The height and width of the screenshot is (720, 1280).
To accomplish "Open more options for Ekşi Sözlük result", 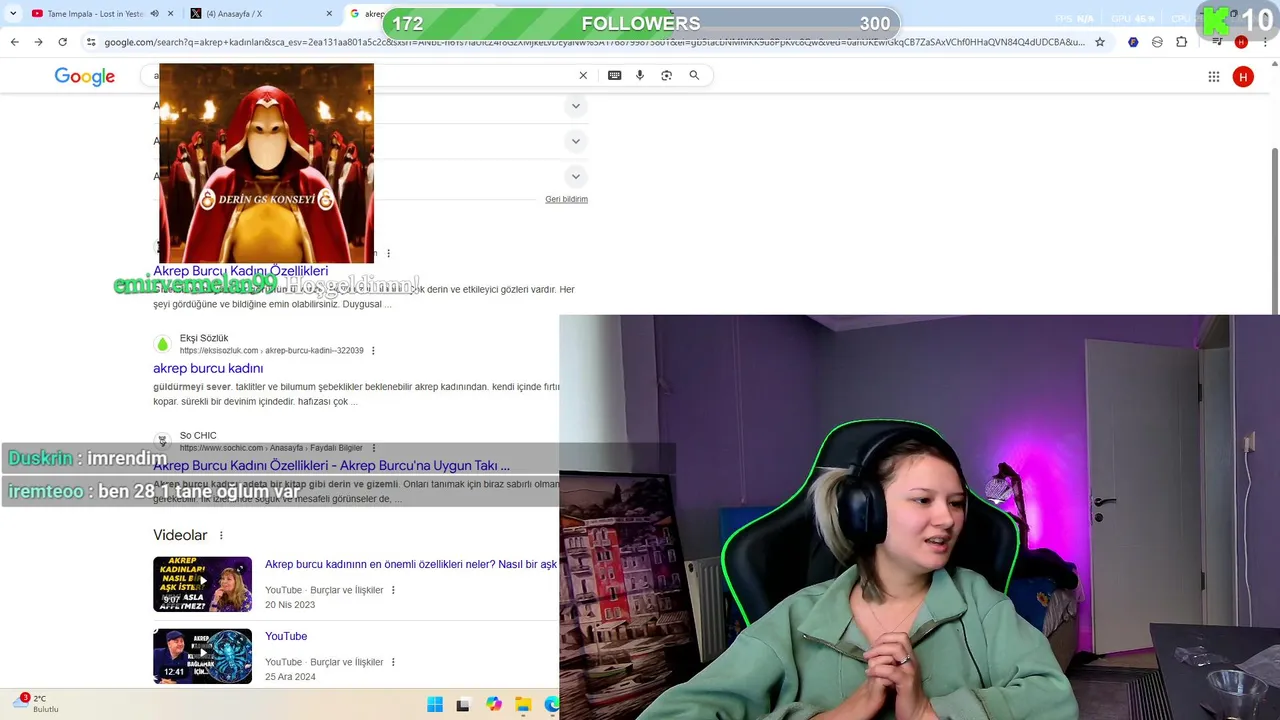I will click(373, 351).
